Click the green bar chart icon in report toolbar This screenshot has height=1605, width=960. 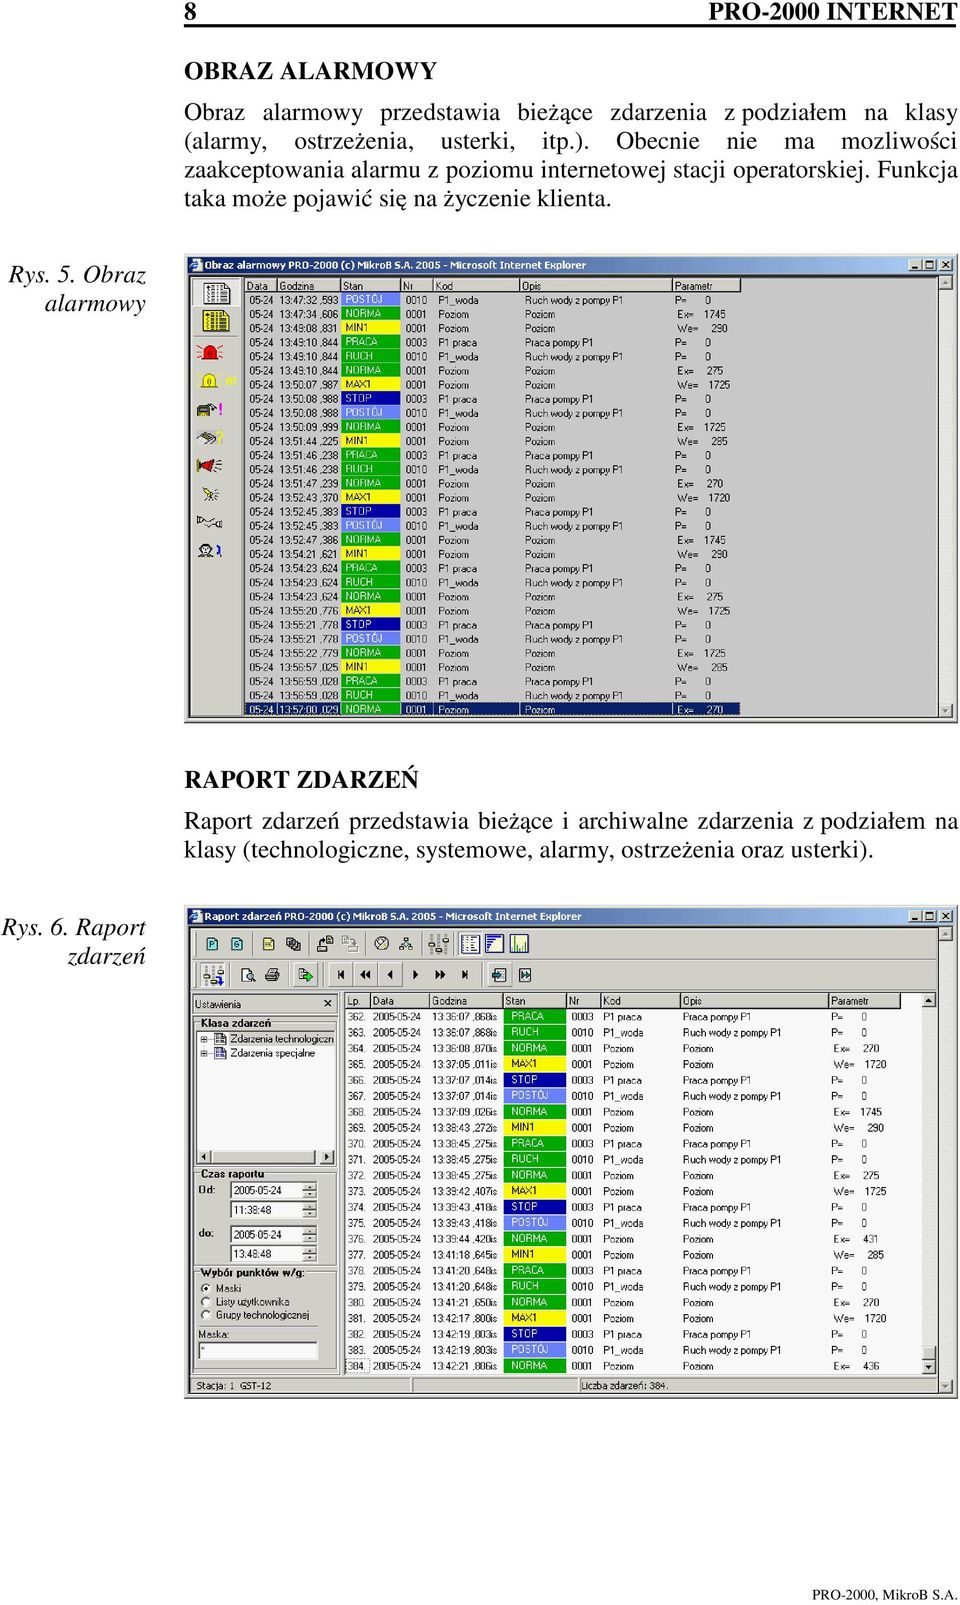(519, 943)
